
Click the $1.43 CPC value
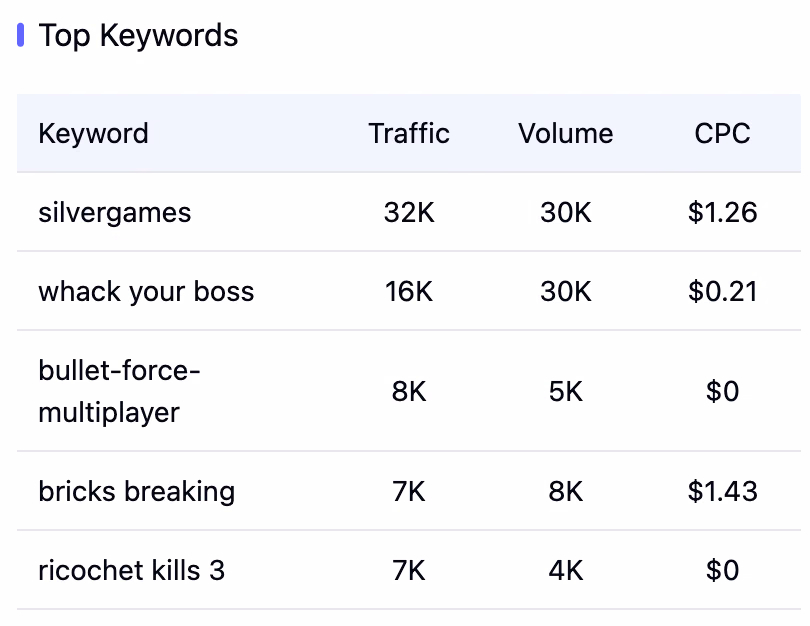pyautogui.click(x=722, y=491)
